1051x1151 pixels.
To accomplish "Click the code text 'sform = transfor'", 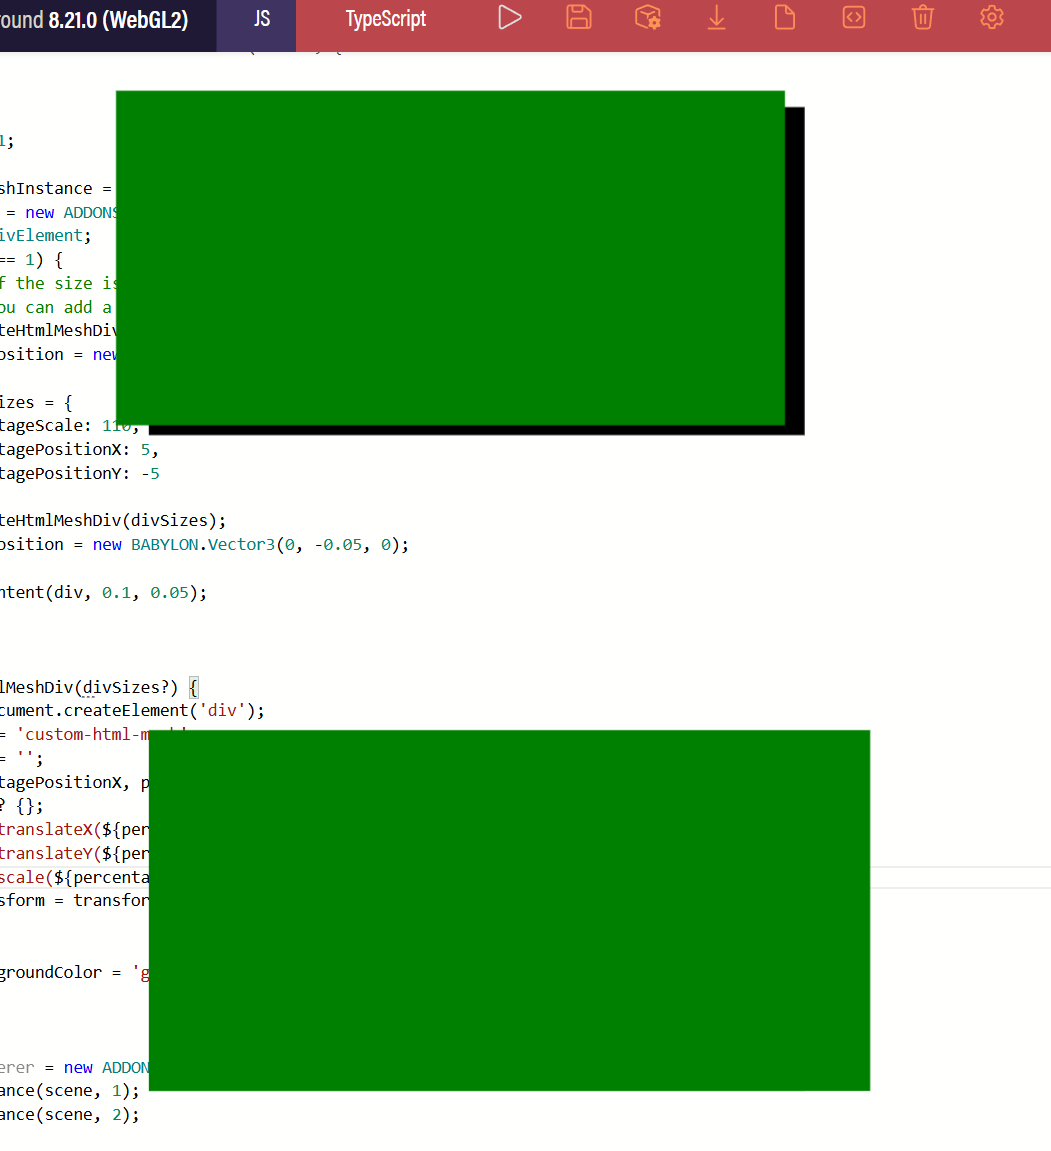I will coord(74,901).
